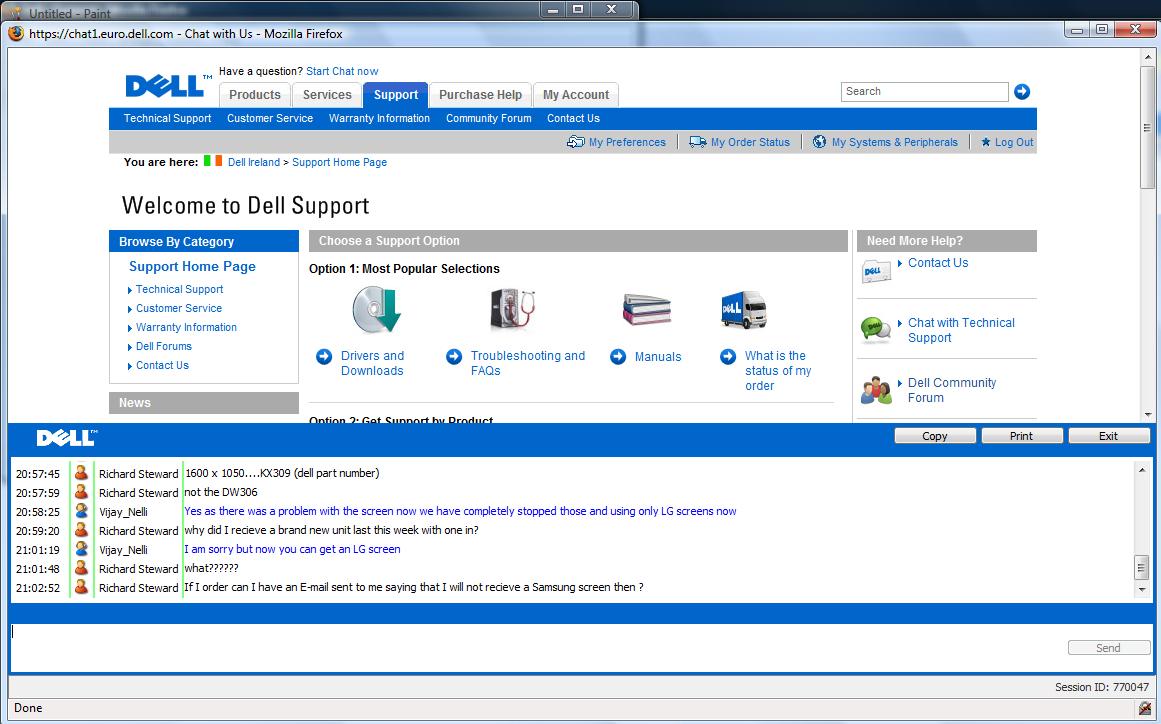The image size is (1161, 724).
Task: Click the Start Chat now link
Action: point(342,71)
